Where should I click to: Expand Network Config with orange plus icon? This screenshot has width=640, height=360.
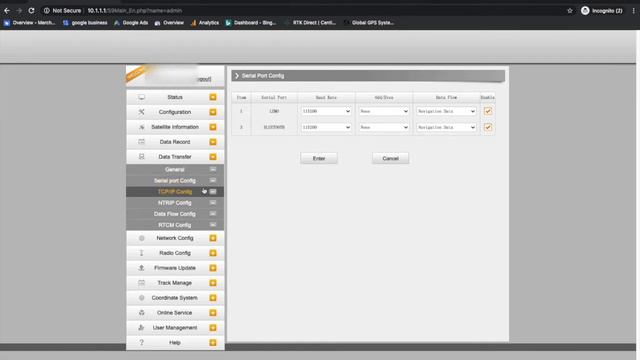pos(213,238)
